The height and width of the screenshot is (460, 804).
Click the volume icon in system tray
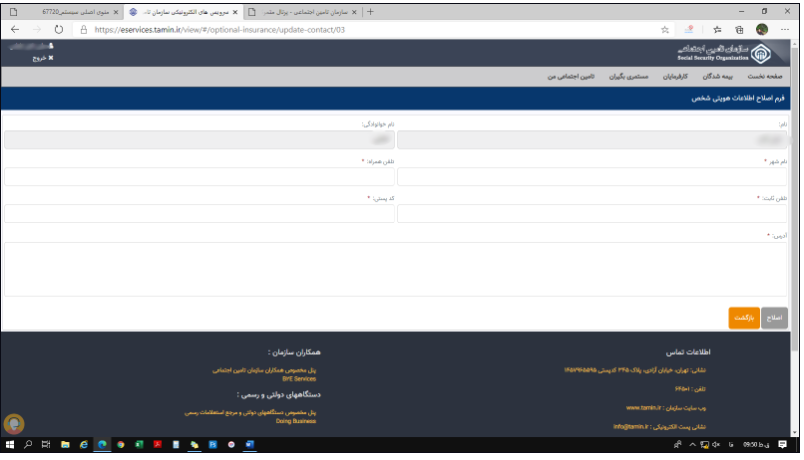716,445
